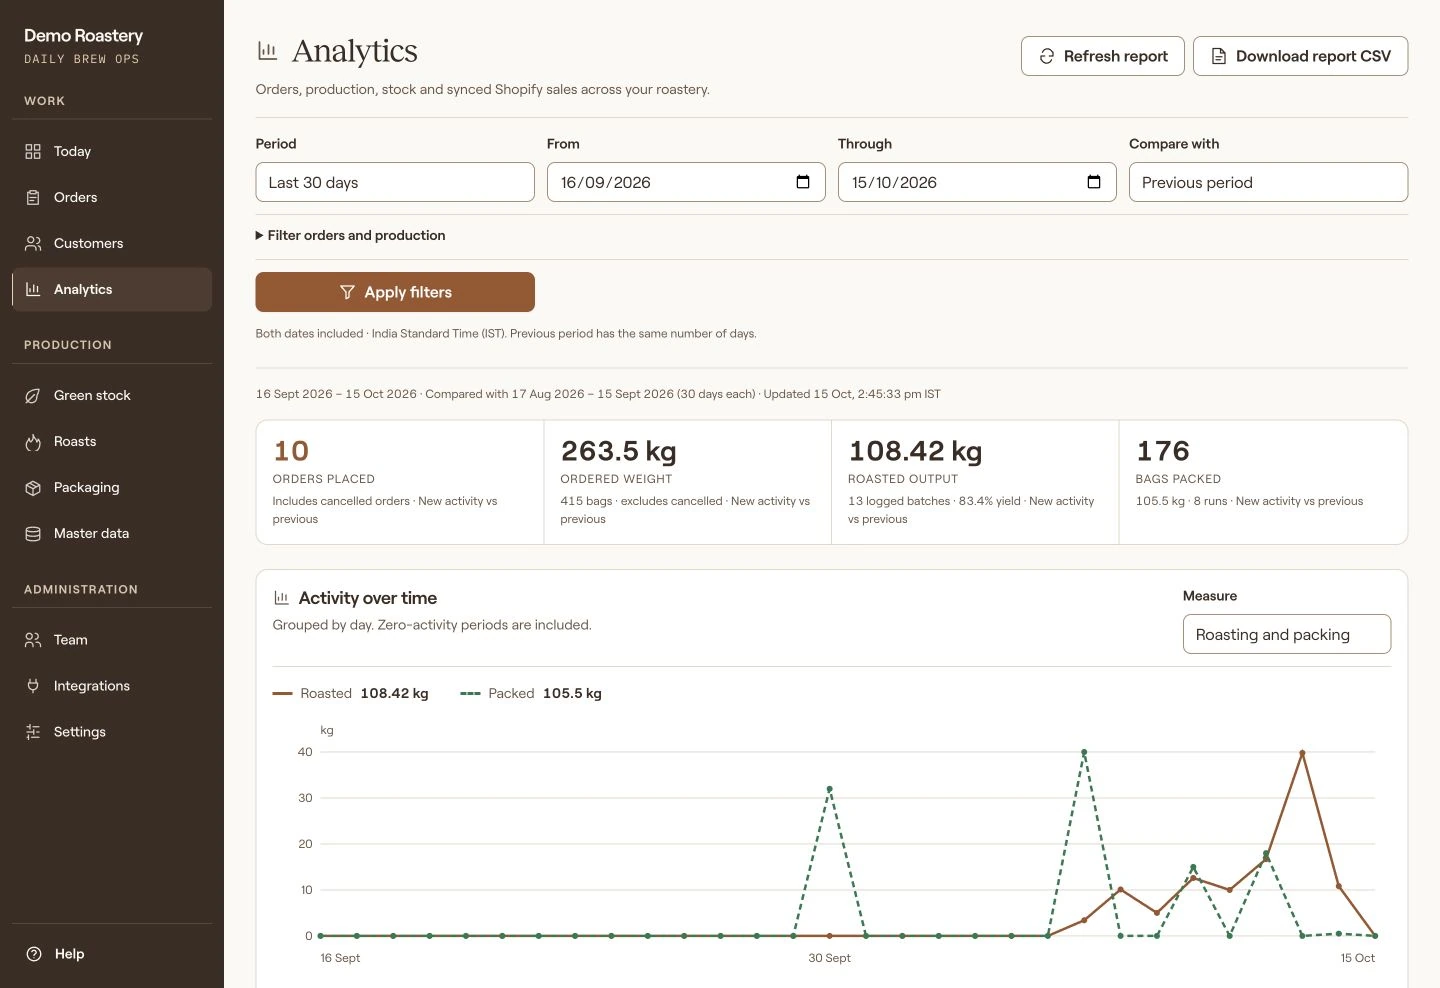Screen dimensions: 1440x988
Task: Click Download report CSV button
Action: (x=1300, y=56)
